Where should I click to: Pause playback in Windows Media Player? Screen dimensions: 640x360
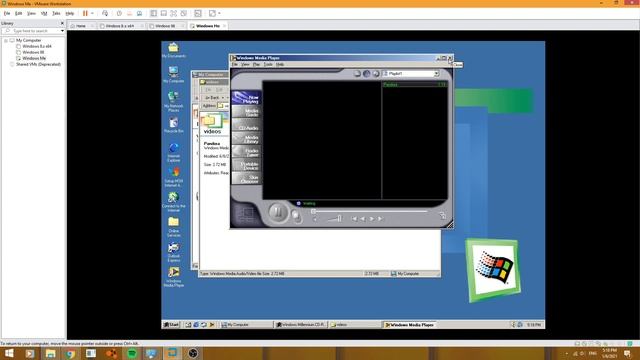point(278,213)
